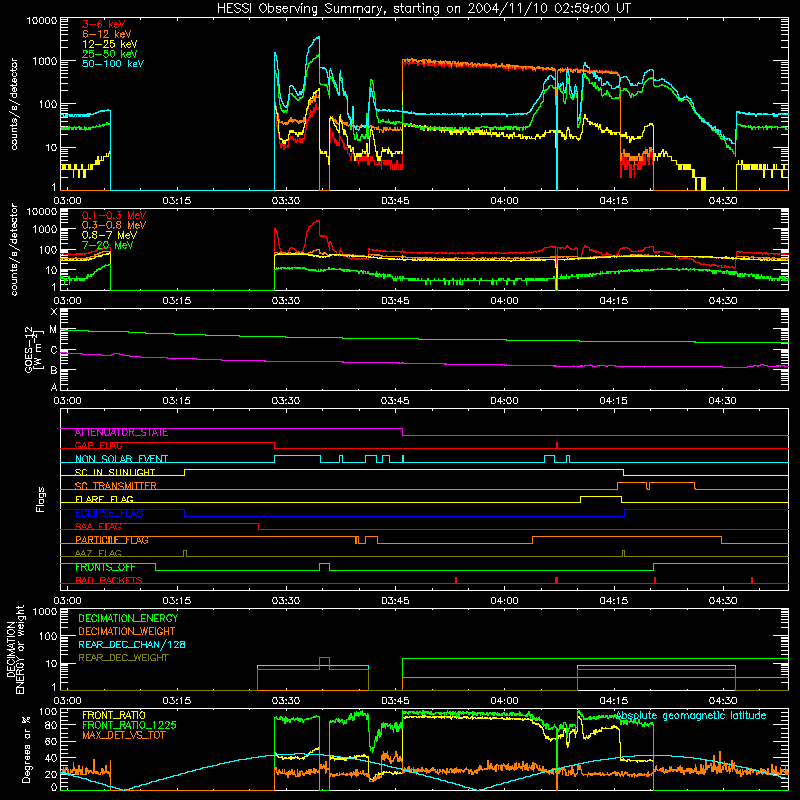
Task: Click 04:00 time tick below MeV panel
Action: point(505,301)
